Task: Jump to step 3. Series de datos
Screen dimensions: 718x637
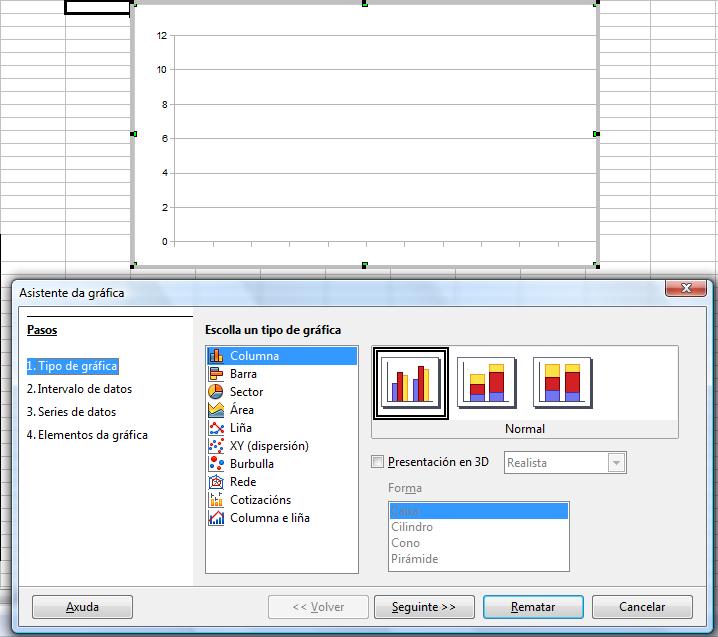Action: coord(71,412)
